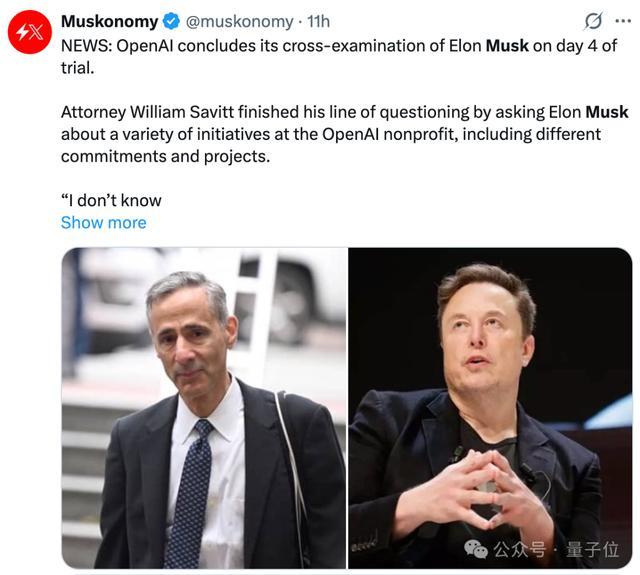
Task: Open the Muskonomy profile avatar
Action: (30, 32)
